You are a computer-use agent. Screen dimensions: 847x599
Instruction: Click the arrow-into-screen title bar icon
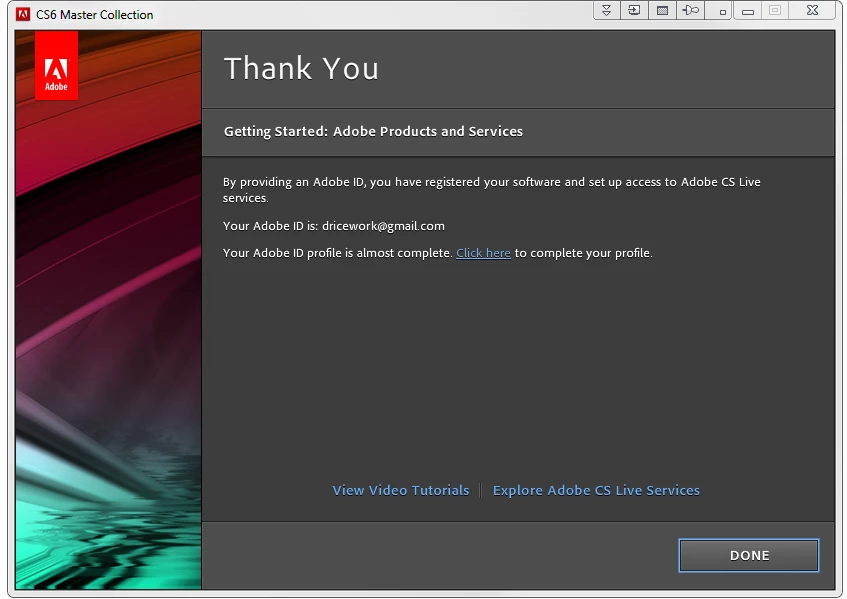[634, 10]
